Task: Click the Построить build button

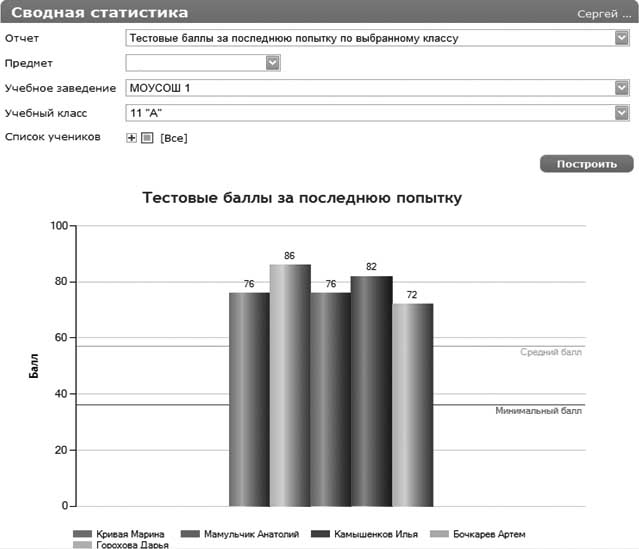Action: 586,164
